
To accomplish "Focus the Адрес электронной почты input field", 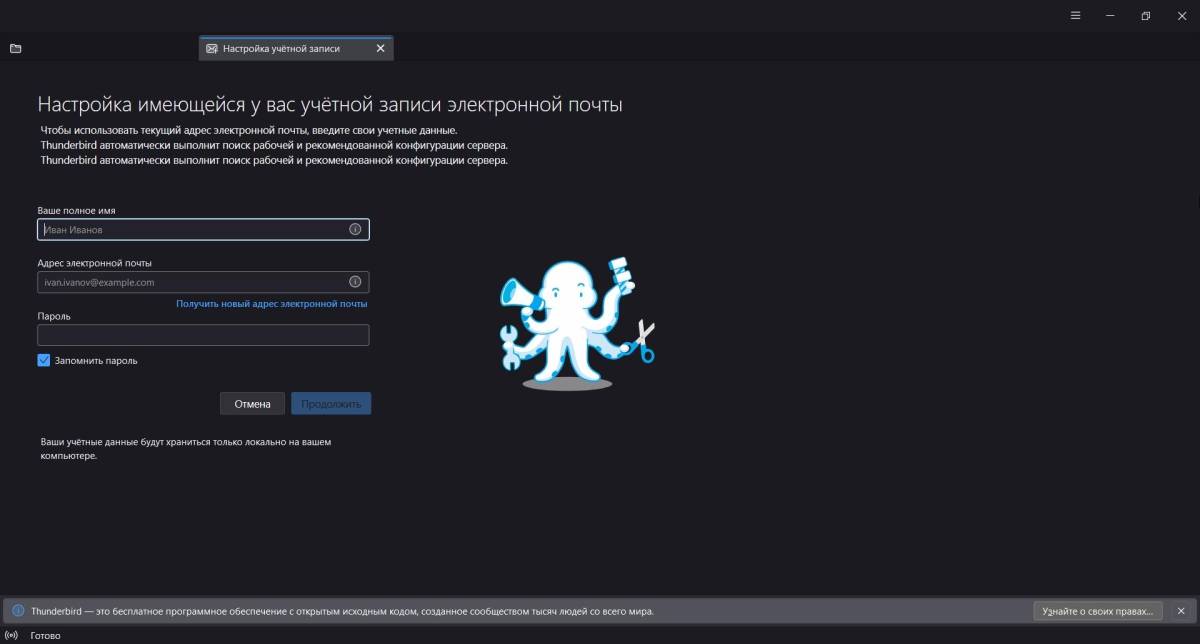I will (x=190, y=282).
